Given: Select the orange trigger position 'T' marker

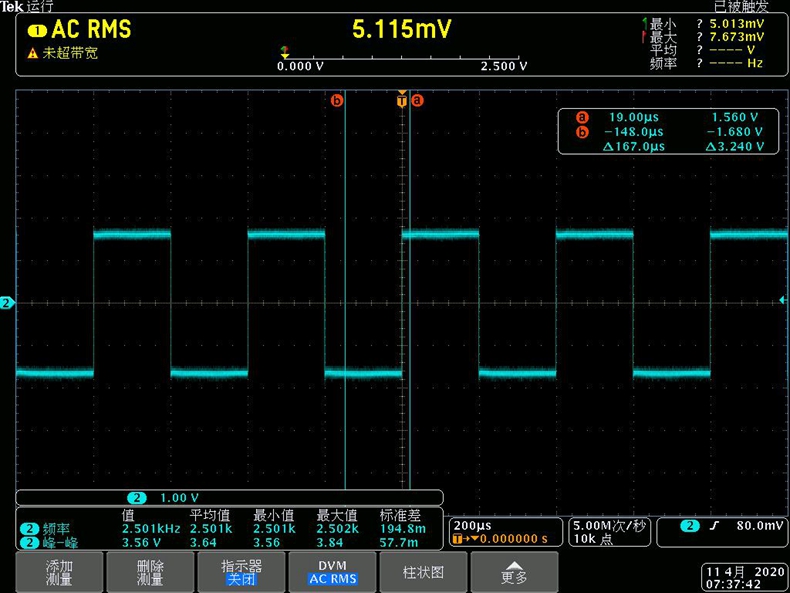Looking at the screenshot, I should click(402, 100).
